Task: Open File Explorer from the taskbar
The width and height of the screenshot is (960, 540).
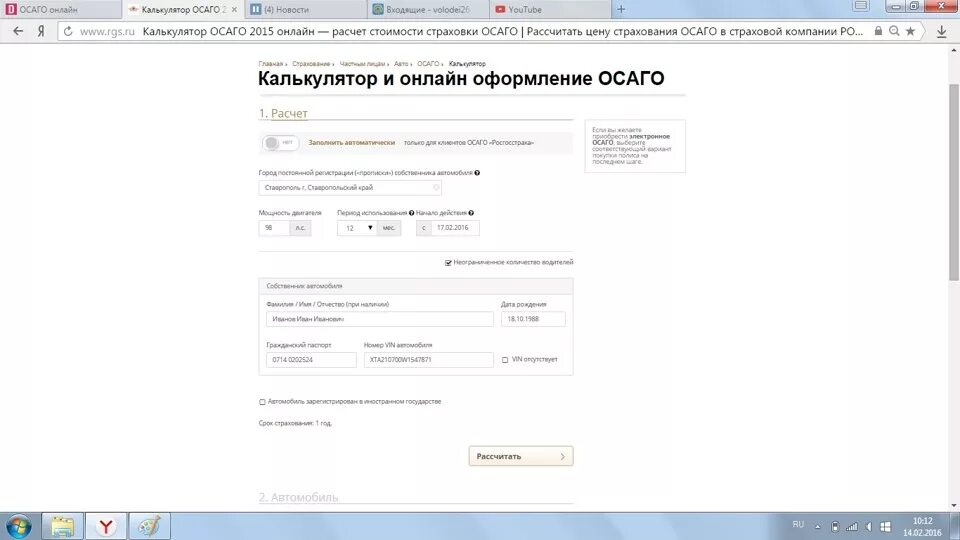Action: pyautogui.click(x=62, y=526)
